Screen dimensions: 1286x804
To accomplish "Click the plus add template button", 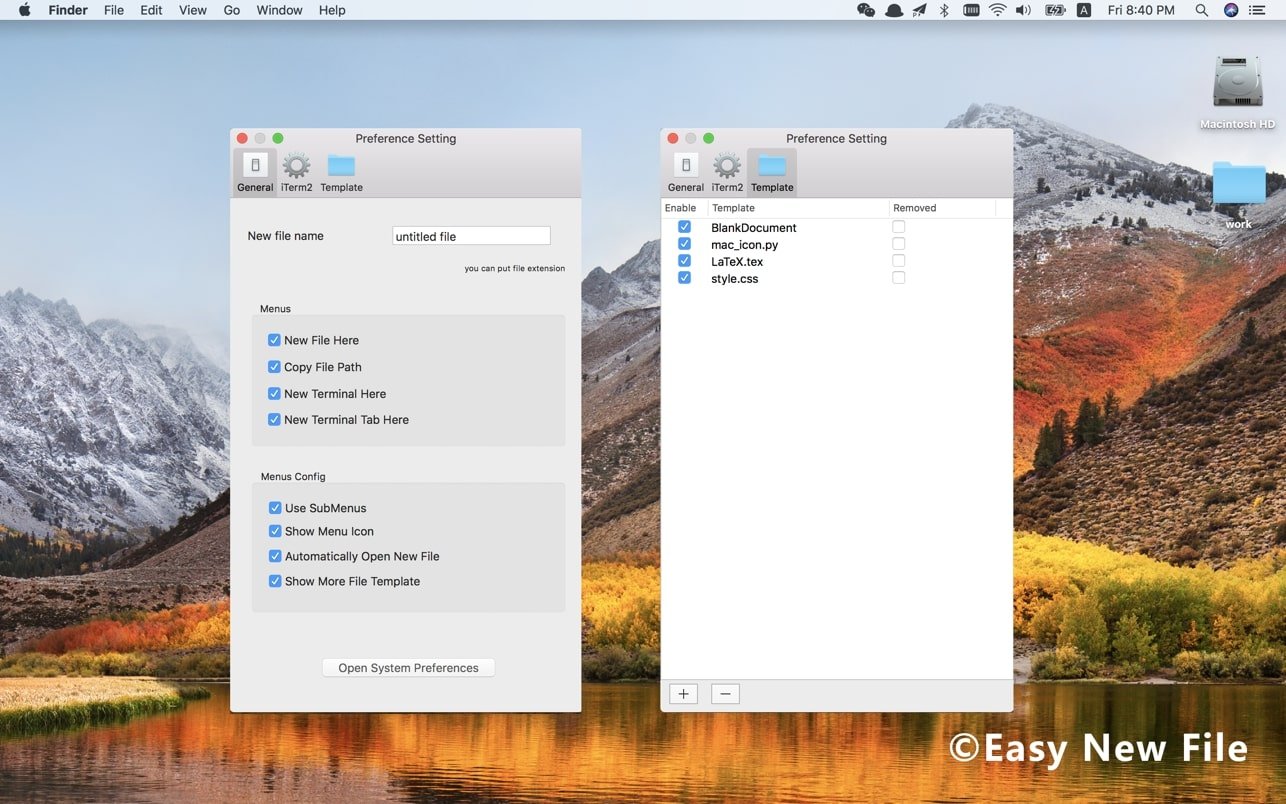I will click(x=683, y=694).
